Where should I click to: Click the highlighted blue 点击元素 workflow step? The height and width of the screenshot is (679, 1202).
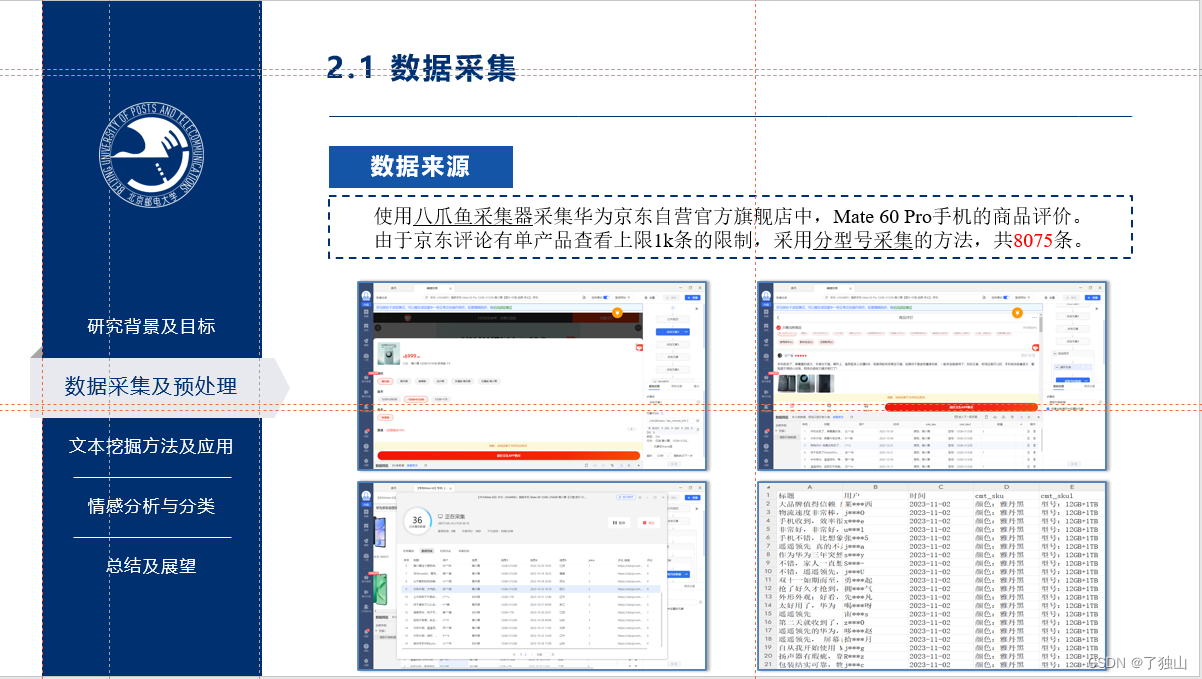click(x=672, y=332)
